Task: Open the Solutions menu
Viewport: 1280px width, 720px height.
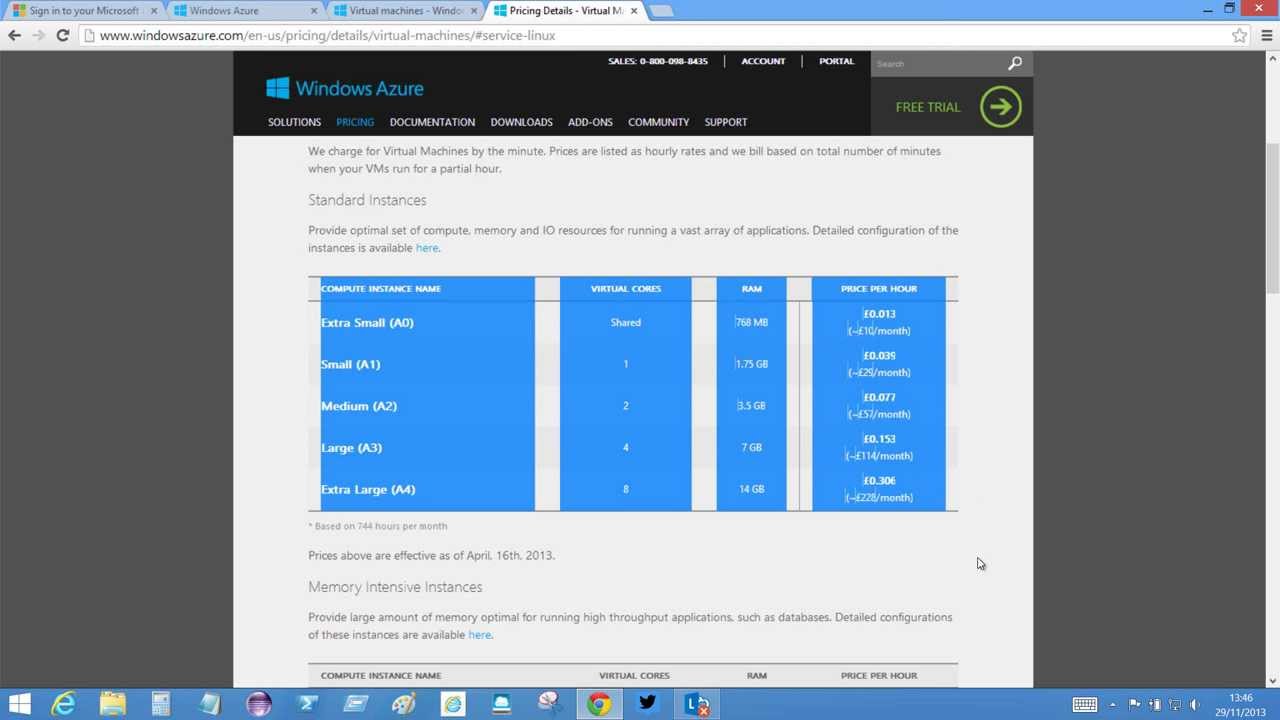Action: [x=294, y=122]
